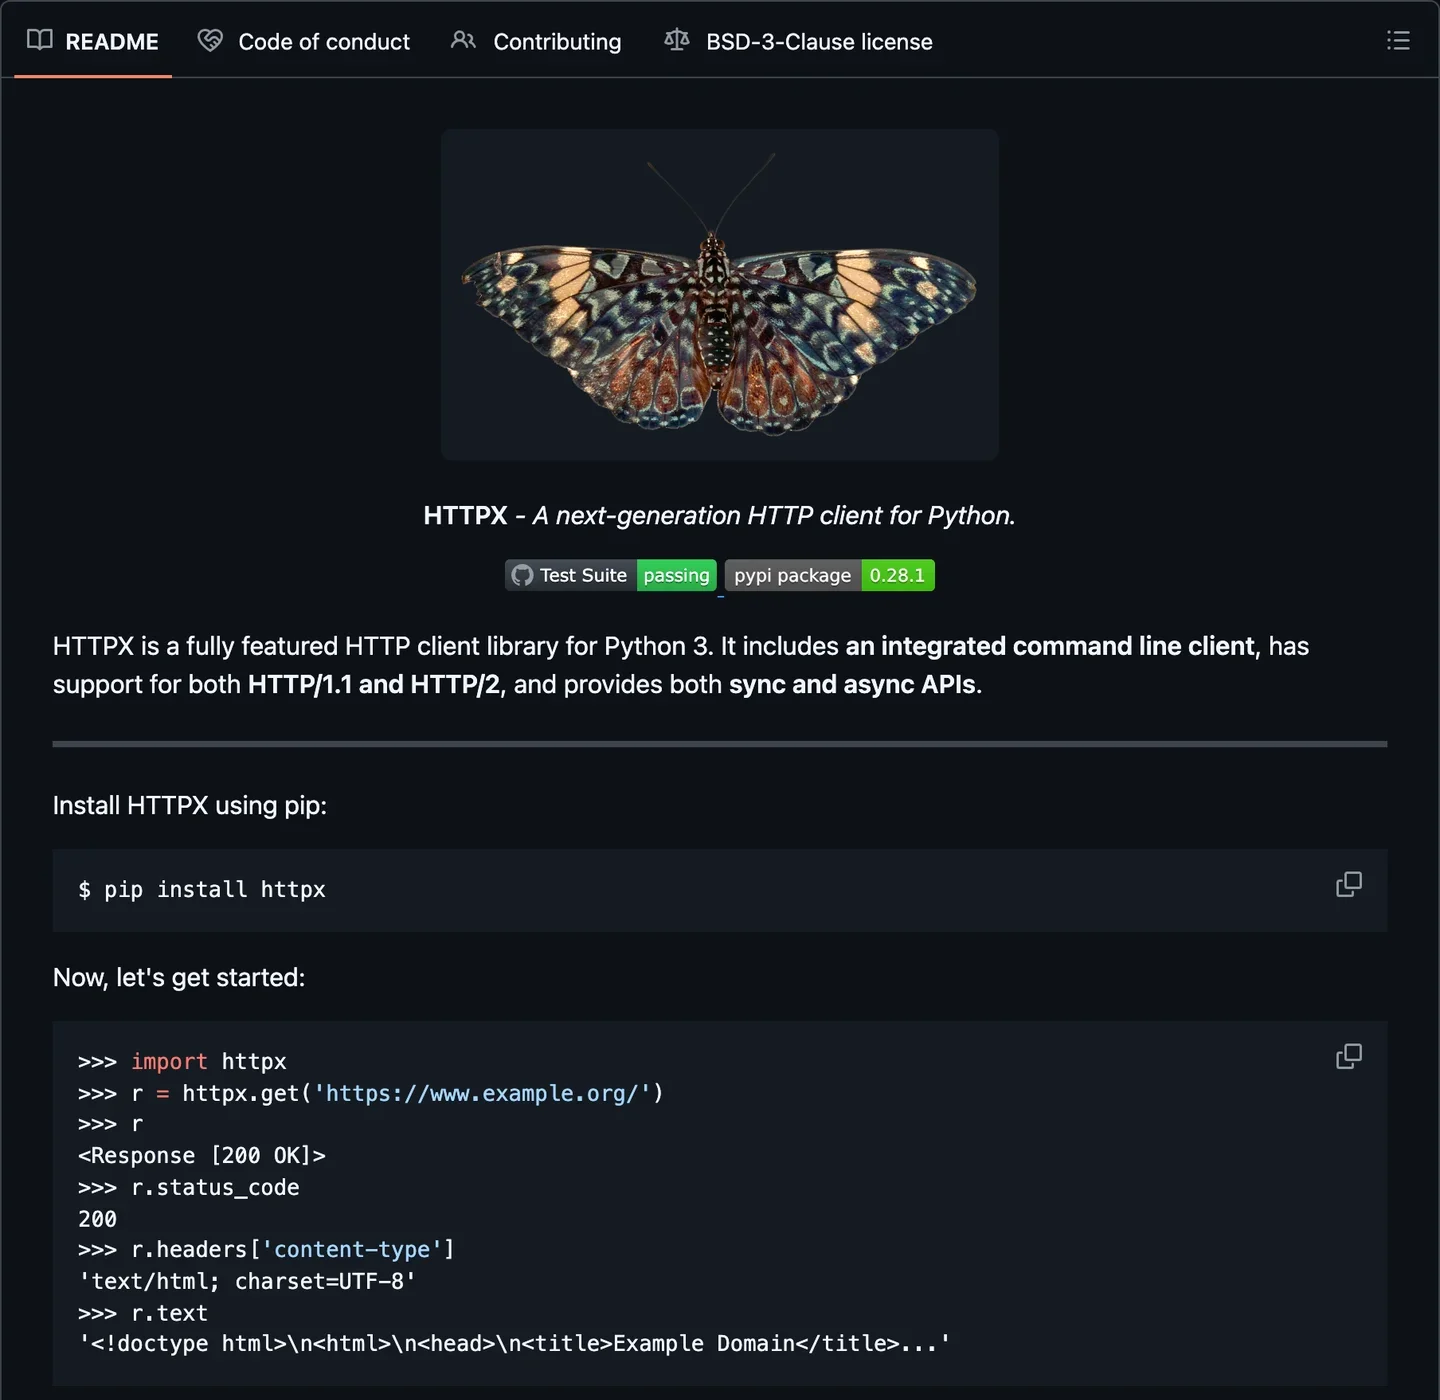Click the green '0.28.1' version label
The height and width of the screenshot is (1400, 1440).
pos(898,575)
